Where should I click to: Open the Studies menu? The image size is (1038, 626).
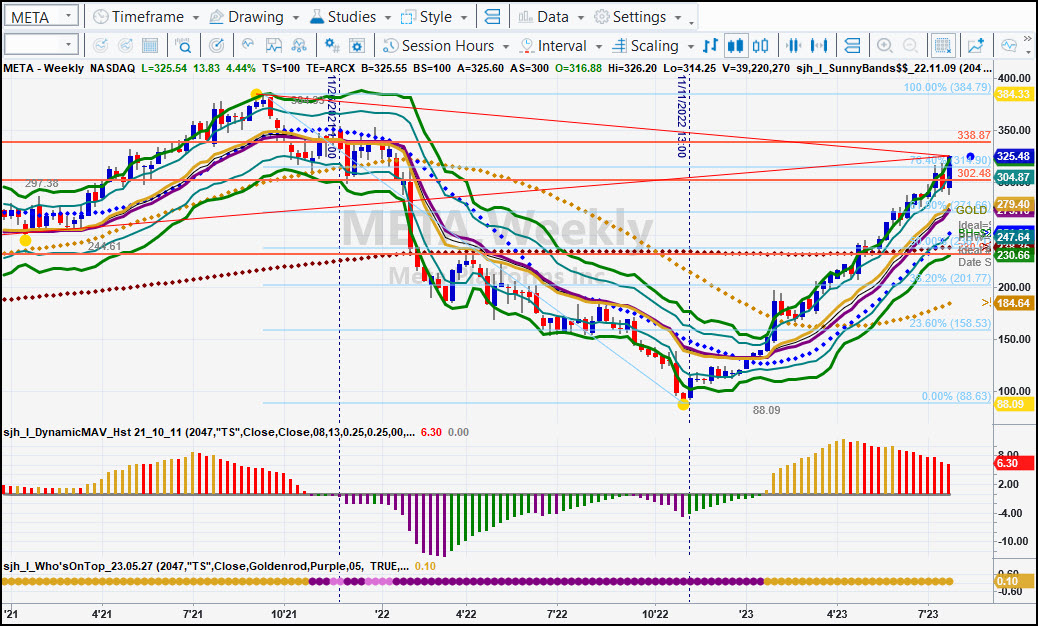350,17
